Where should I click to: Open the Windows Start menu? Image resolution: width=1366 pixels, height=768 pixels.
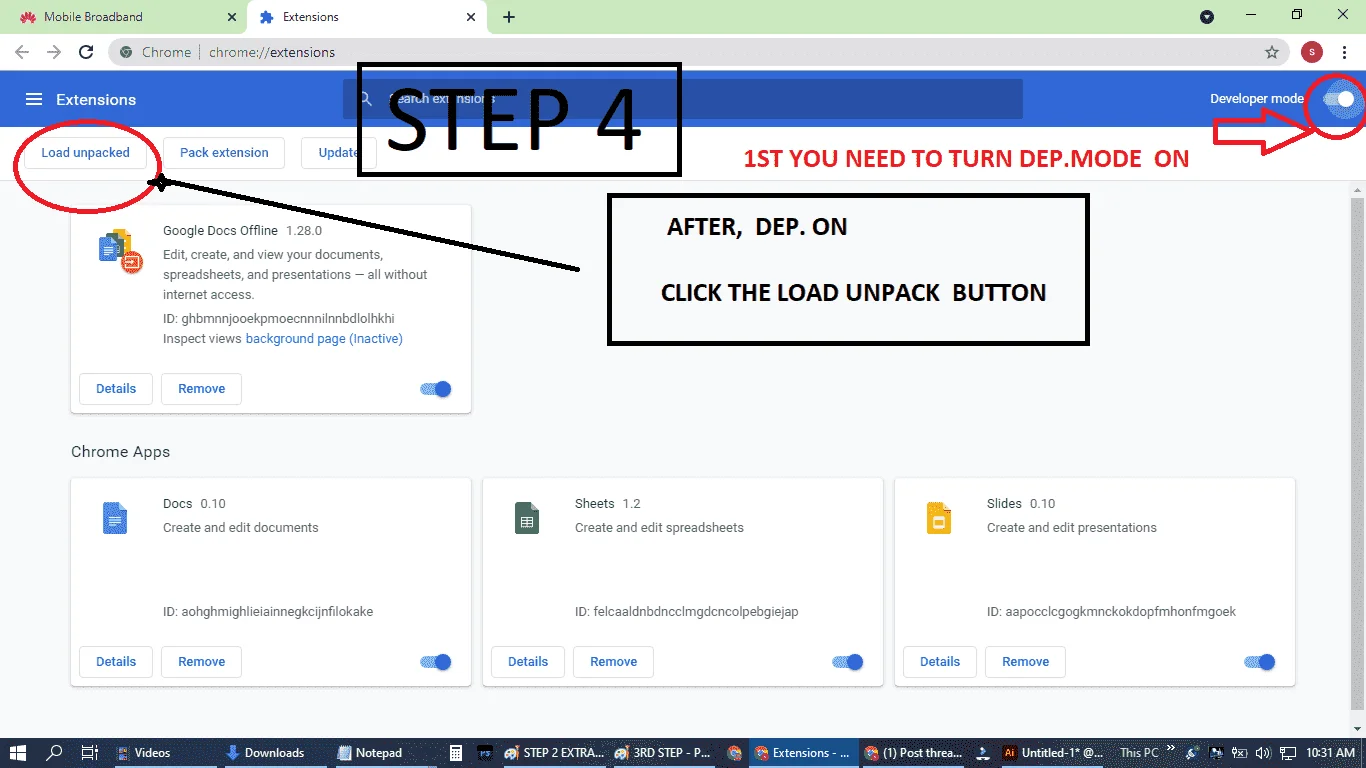[17, 753]
